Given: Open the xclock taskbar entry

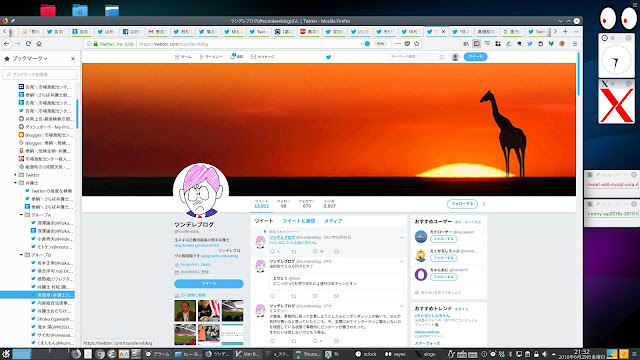Looking at the screenshot, I should click(366, 354).
